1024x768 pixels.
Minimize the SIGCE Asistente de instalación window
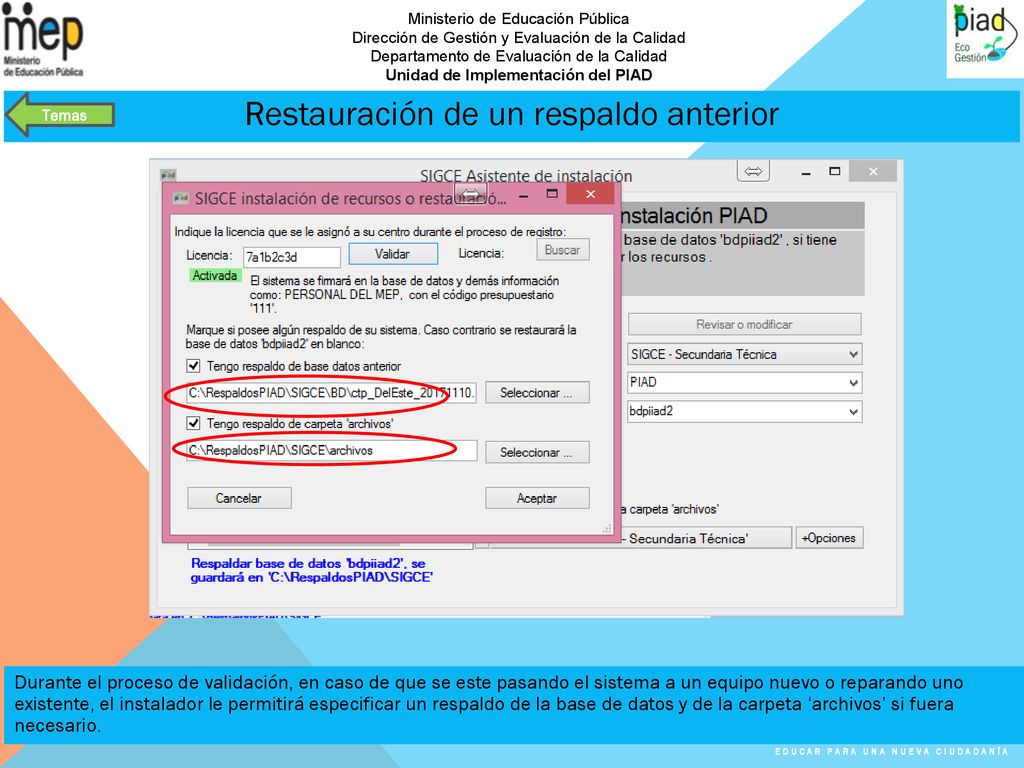tap(806, 172)
